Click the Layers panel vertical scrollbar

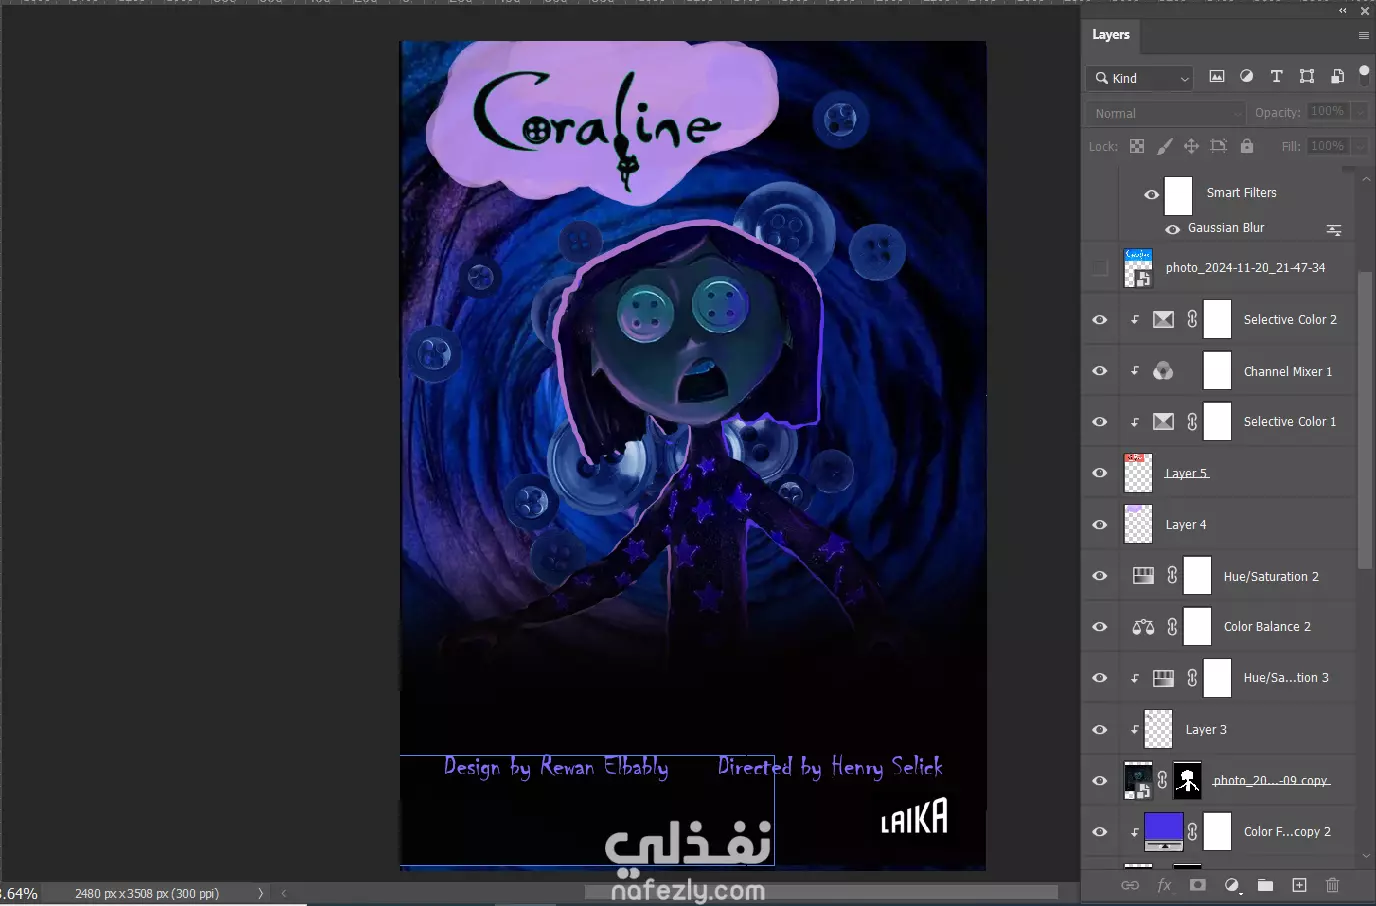coord(1366,420)
